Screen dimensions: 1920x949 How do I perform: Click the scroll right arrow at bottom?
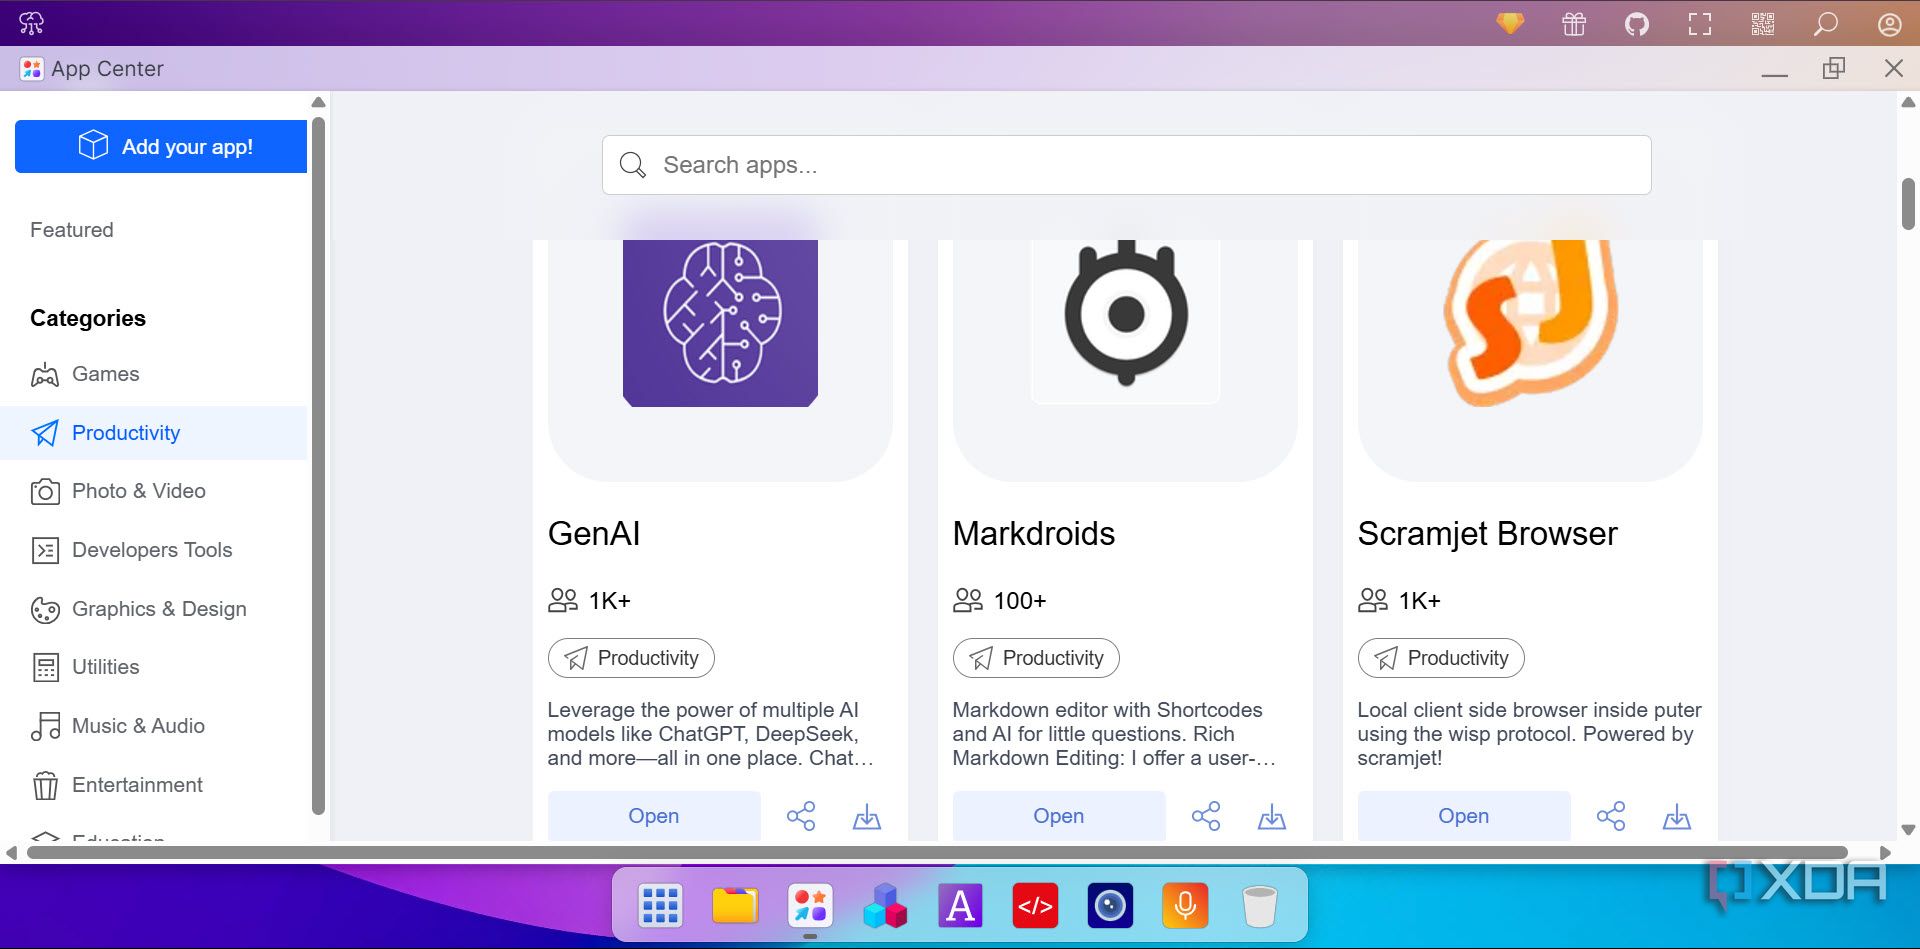(1885, 853)
